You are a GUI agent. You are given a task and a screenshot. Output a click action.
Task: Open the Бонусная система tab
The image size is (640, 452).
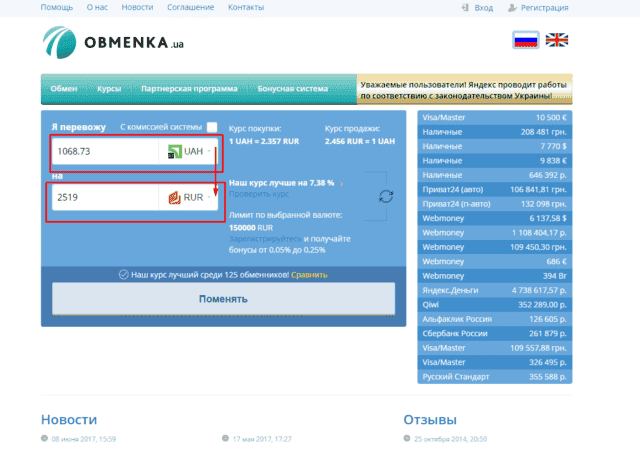(293, 89)
